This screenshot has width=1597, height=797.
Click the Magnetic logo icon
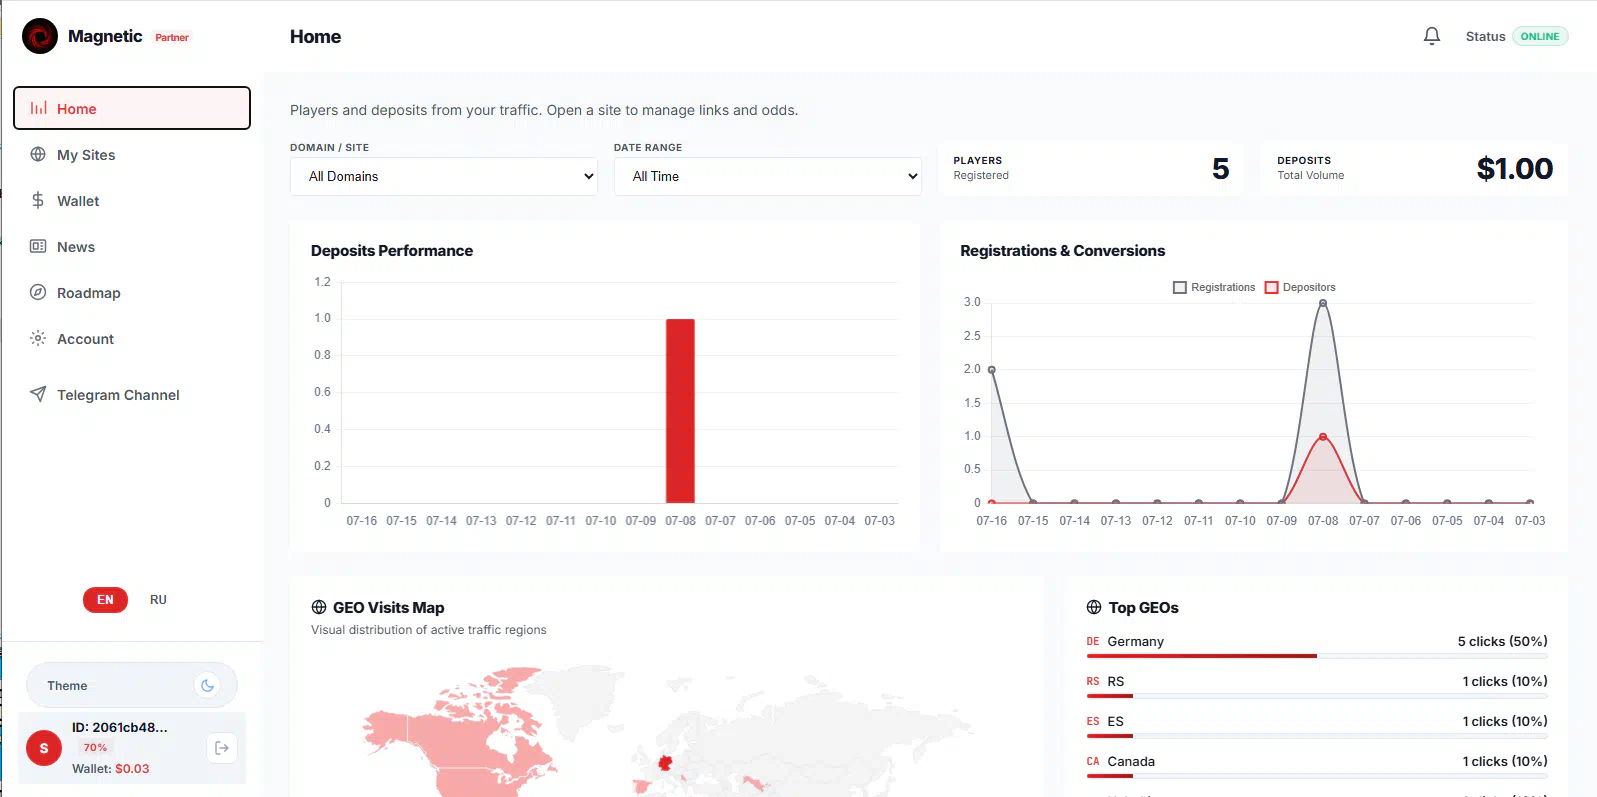[40, 36]
